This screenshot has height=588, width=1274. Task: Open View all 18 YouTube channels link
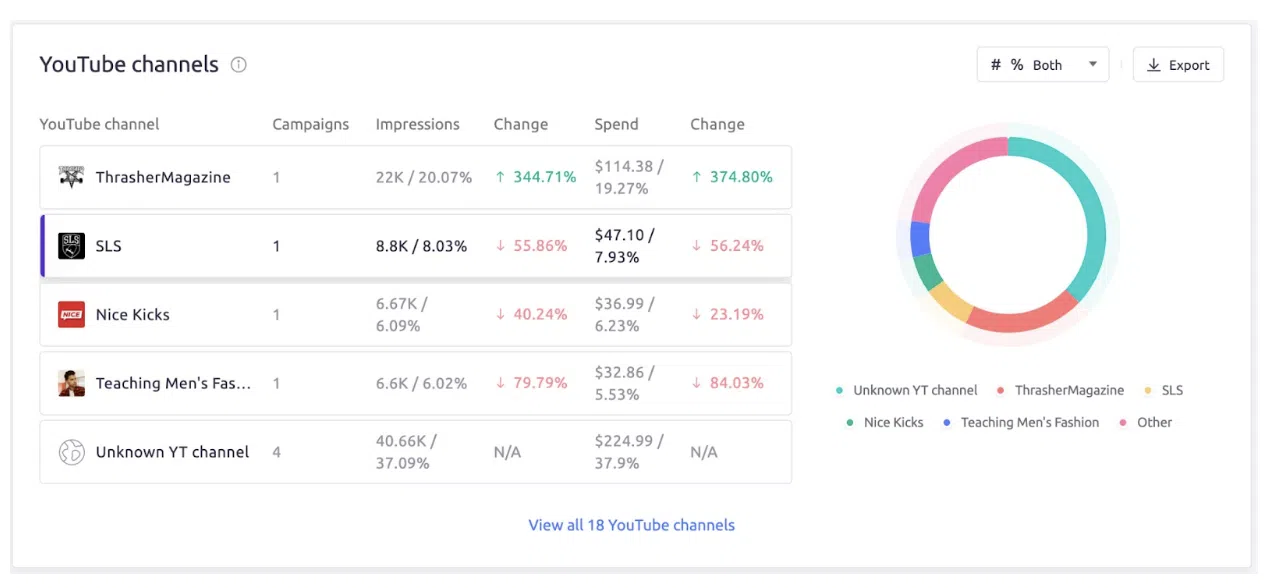pos(631,525)
